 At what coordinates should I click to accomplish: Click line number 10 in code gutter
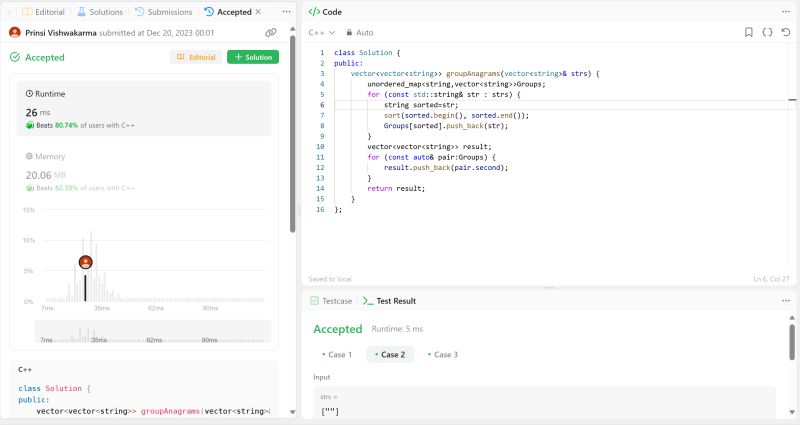pos(320,147)
